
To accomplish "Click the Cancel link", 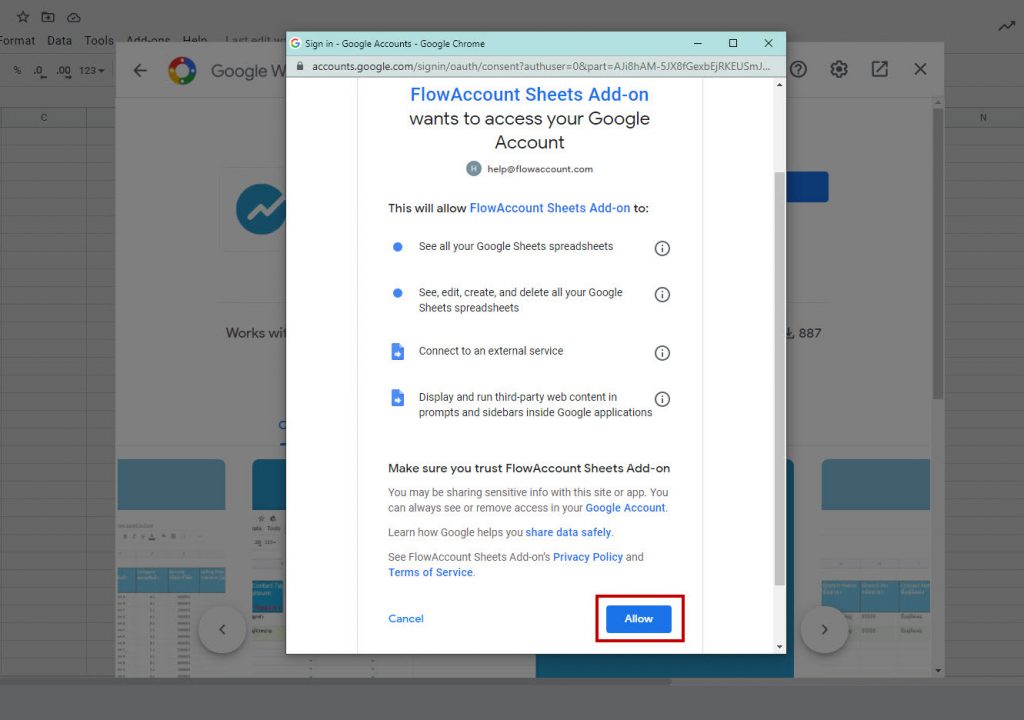I will click(406, 619).
